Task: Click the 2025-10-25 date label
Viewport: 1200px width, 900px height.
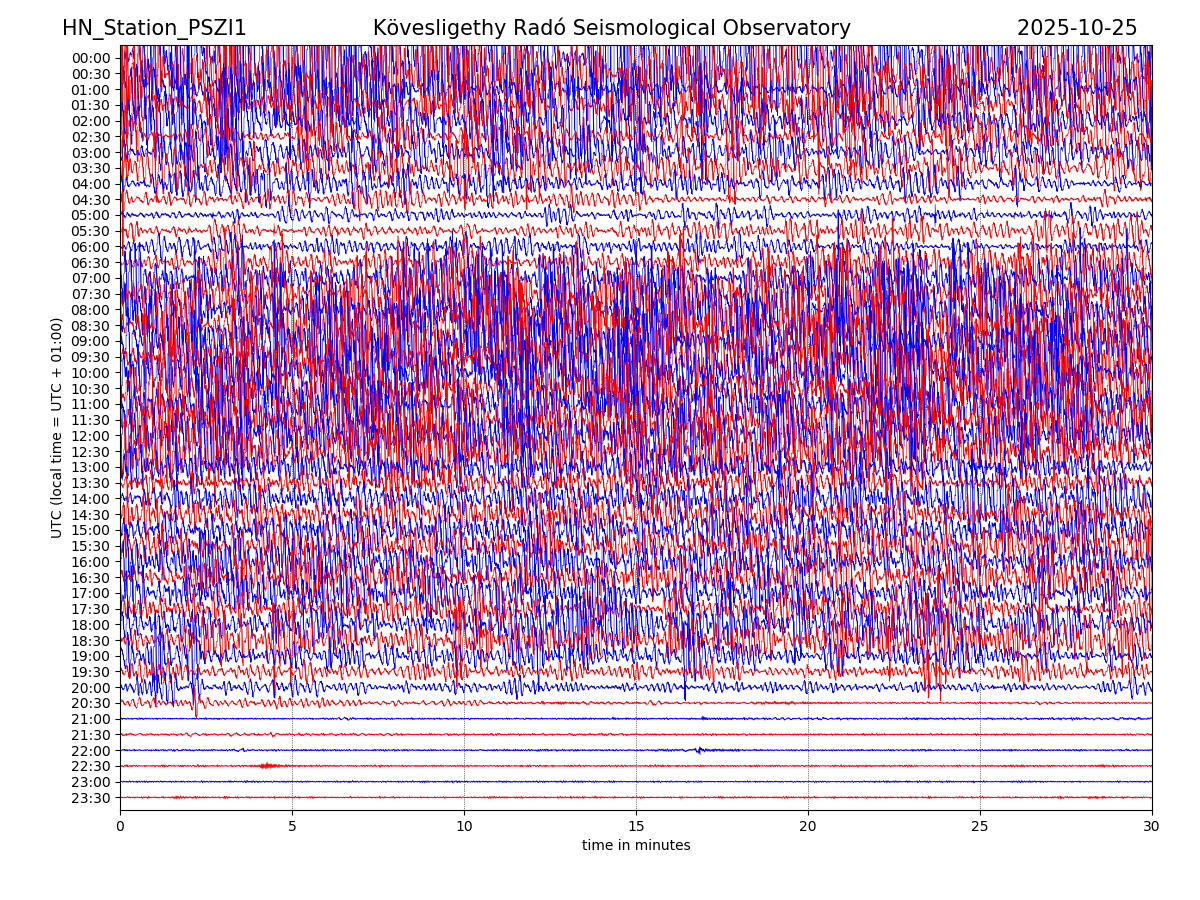Action: coord(1076,29)
